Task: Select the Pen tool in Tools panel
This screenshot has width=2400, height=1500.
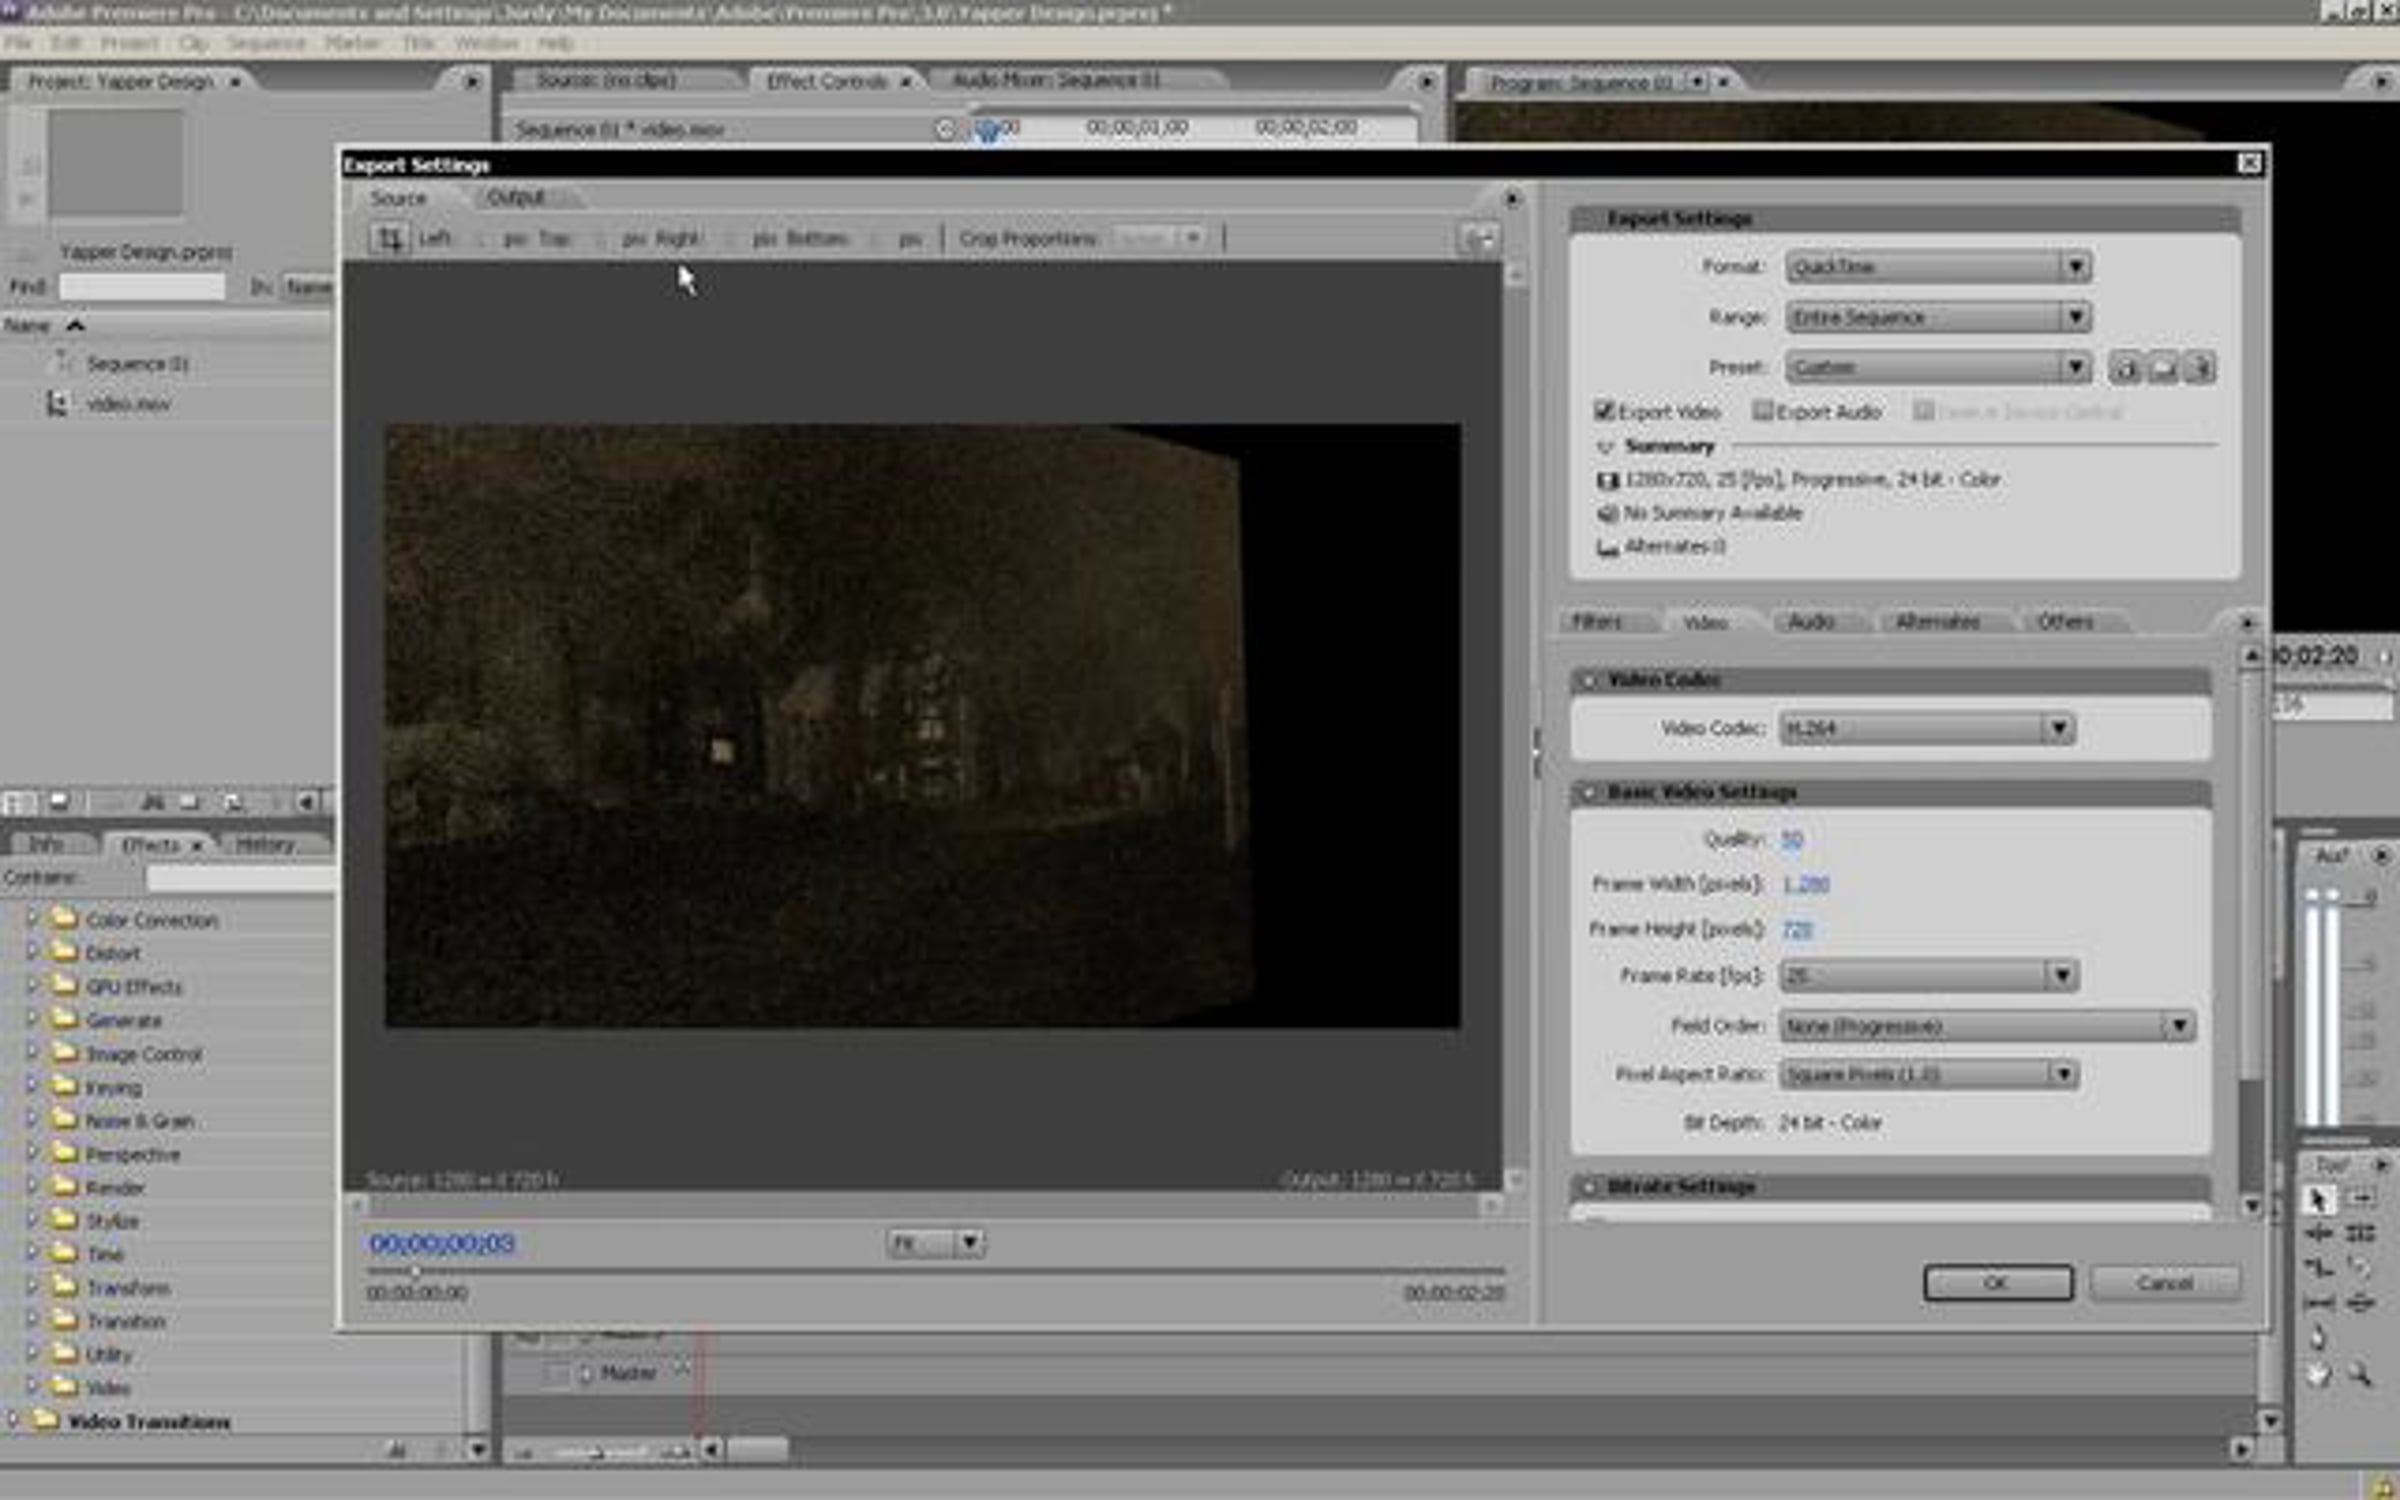Action: click(x=2318, y=1338)
